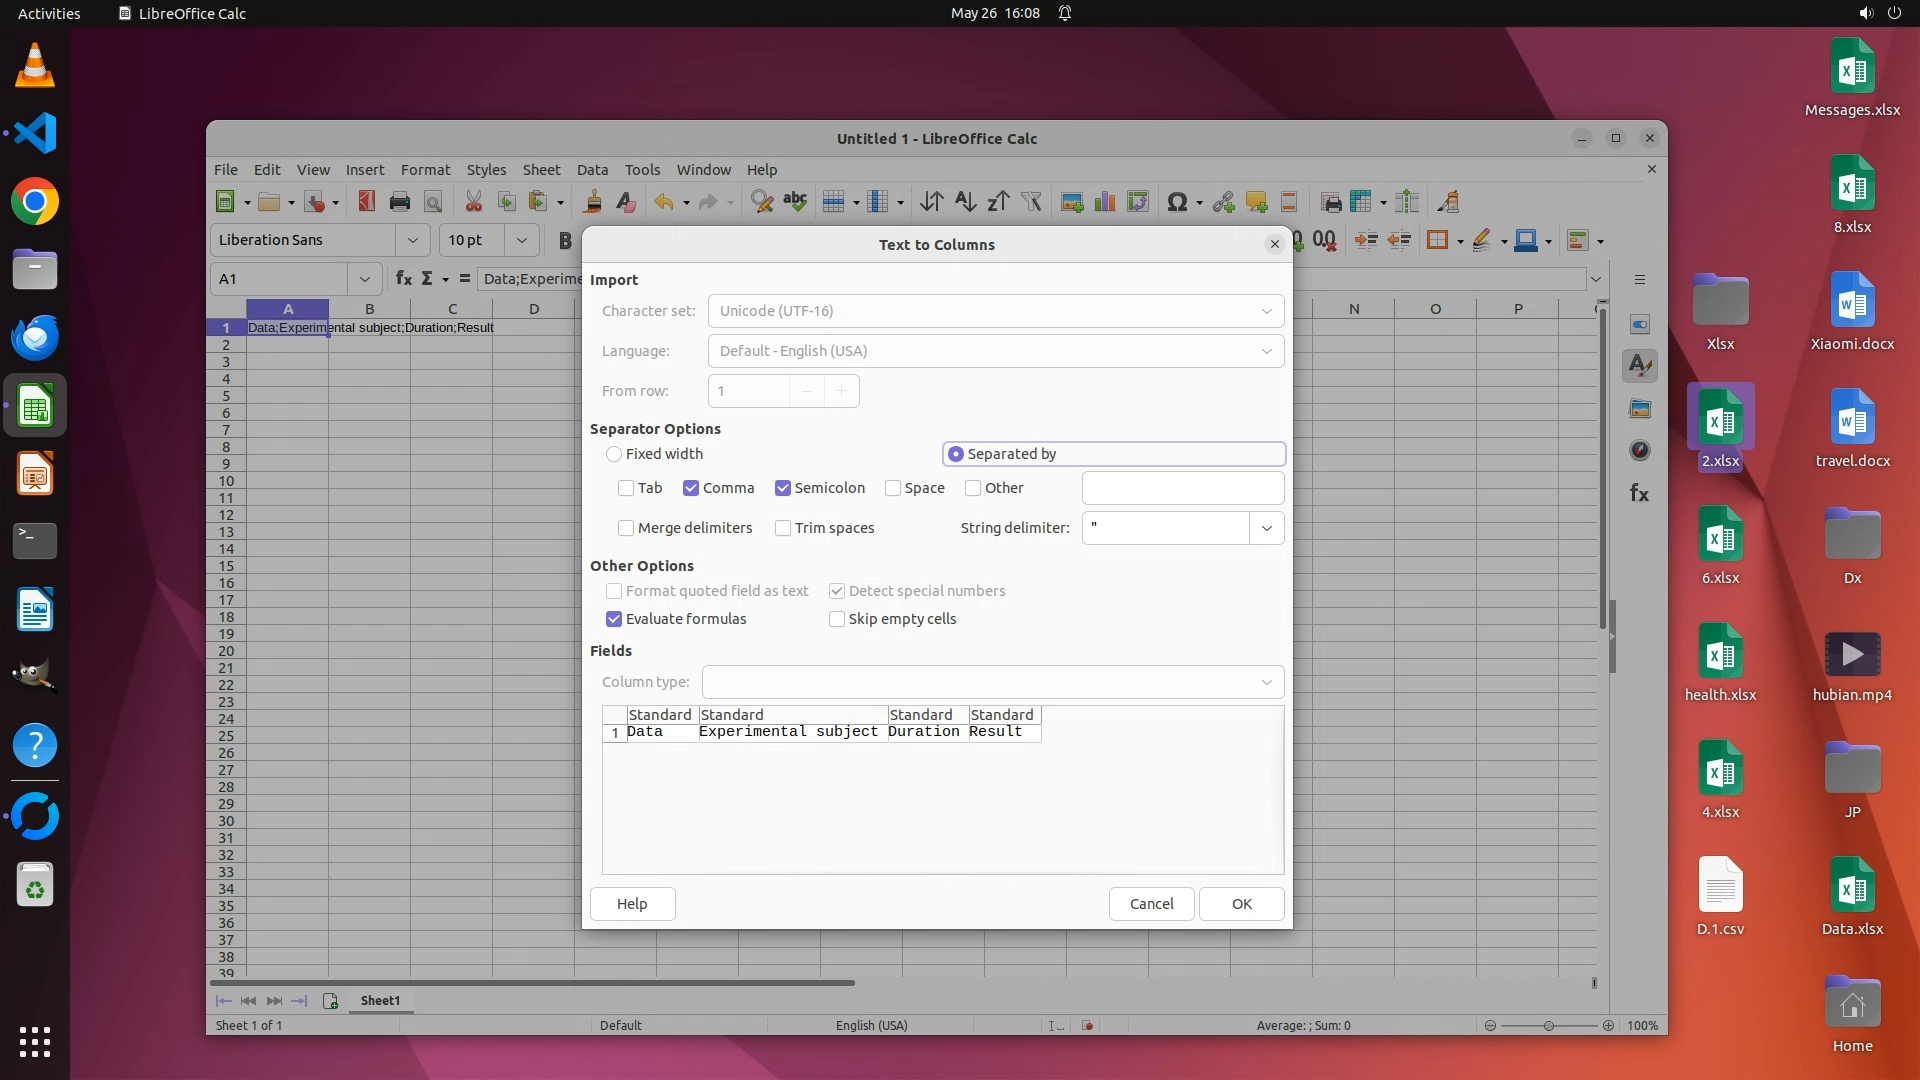The width and height of the screenshot is (1920, 1080).
Task: Click the zoom slider in status bar
Action: (1548, 1026)
